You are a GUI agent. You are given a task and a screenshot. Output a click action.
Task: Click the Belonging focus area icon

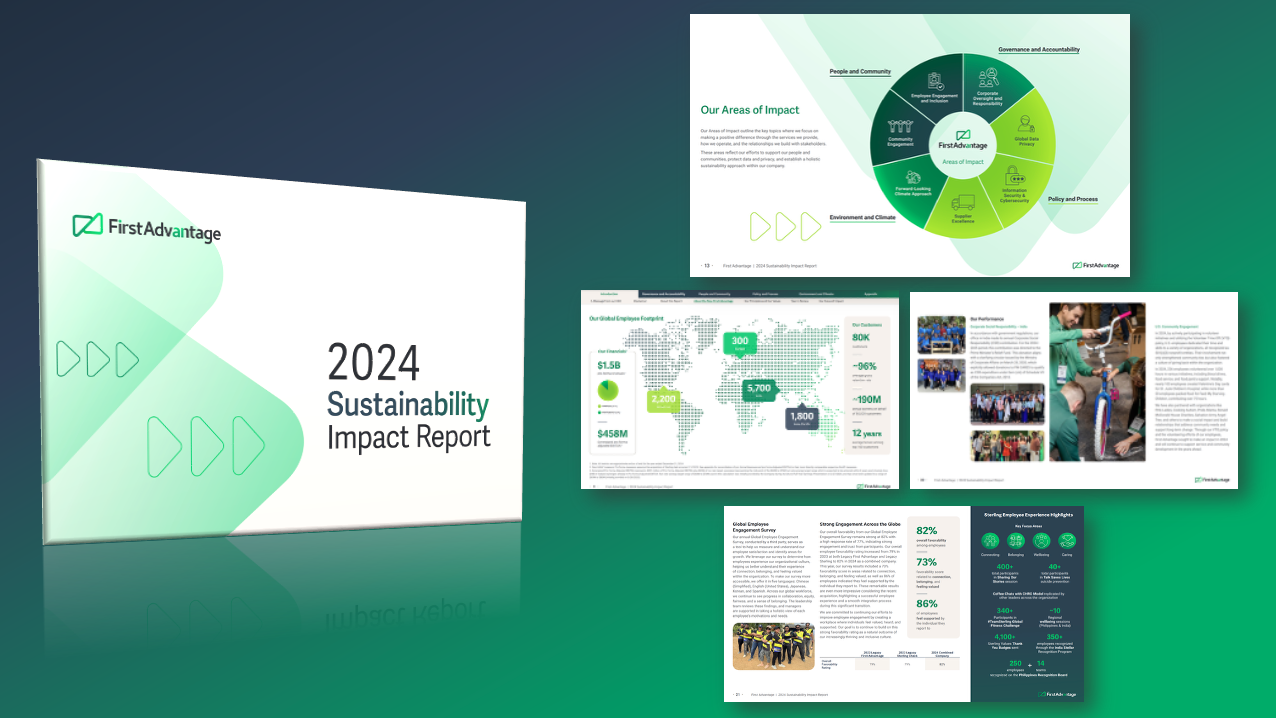pyautogui.click(x=1016, y=540)
